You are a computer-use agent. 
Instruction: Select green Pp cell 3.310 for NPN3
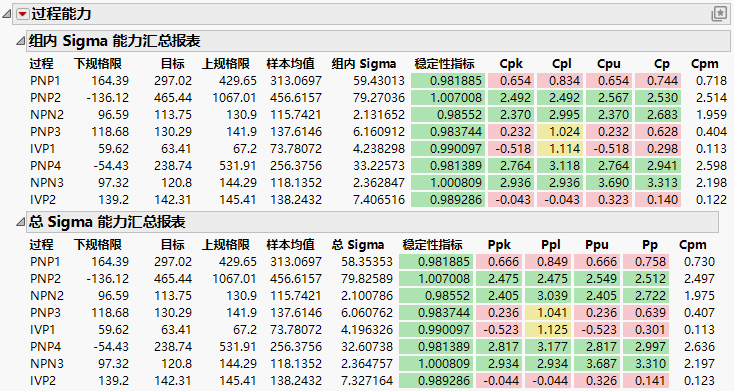click(x=646, y=364)
